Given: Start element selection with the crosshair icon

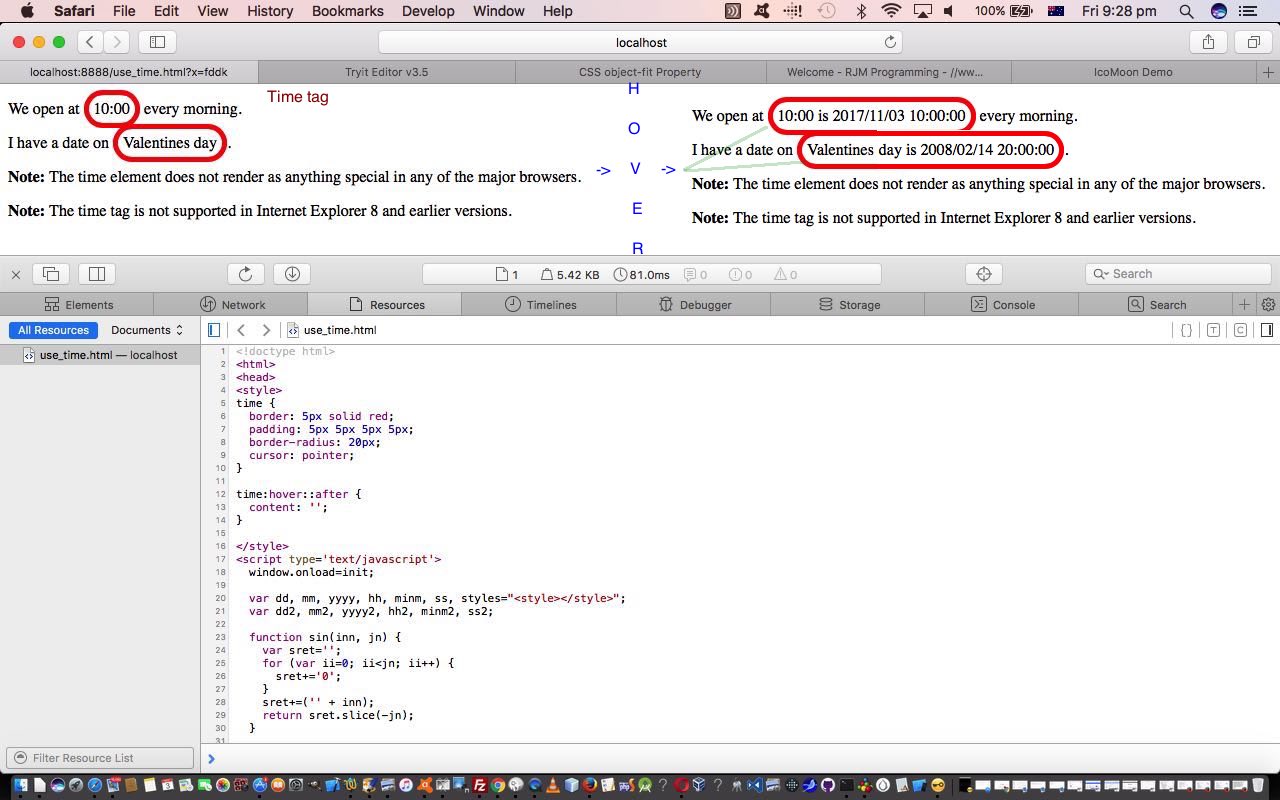Looking at the screenshot, I should pyautogui.click(x=983, y=274).
